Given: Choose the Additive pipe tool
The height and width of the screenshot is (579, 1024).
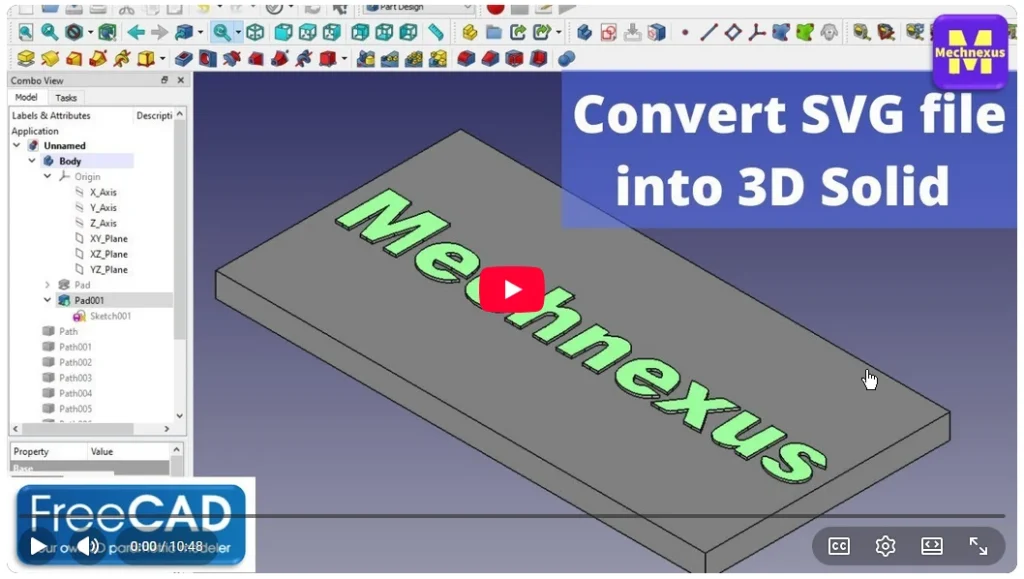Looking at the screenshot, I should pyautogui.click(x=98, y=59).
